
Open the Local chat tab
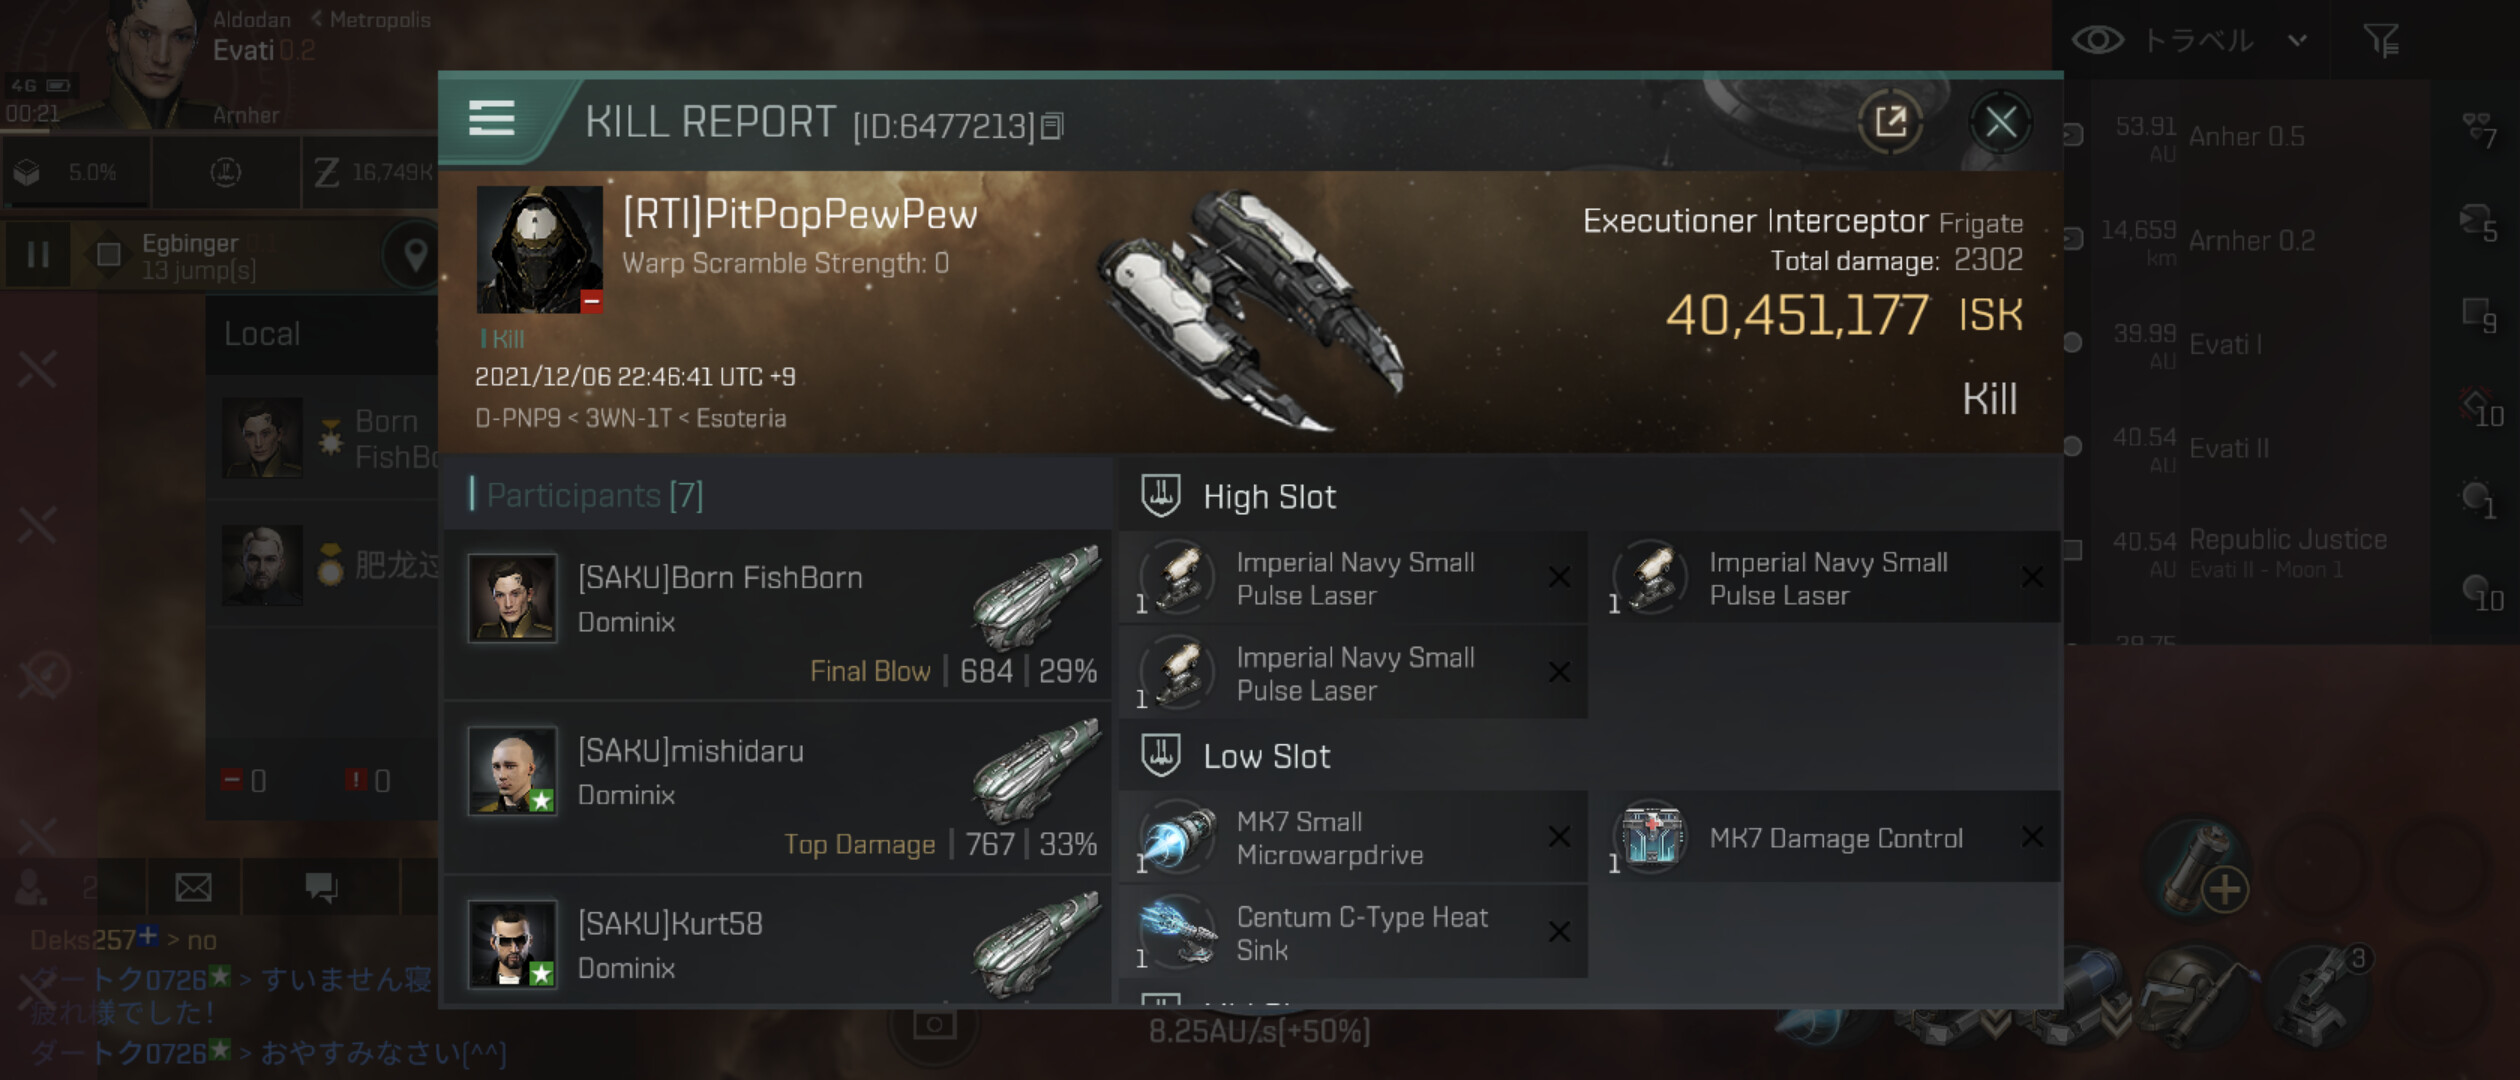pyautogui.click(x=262, y=334)
